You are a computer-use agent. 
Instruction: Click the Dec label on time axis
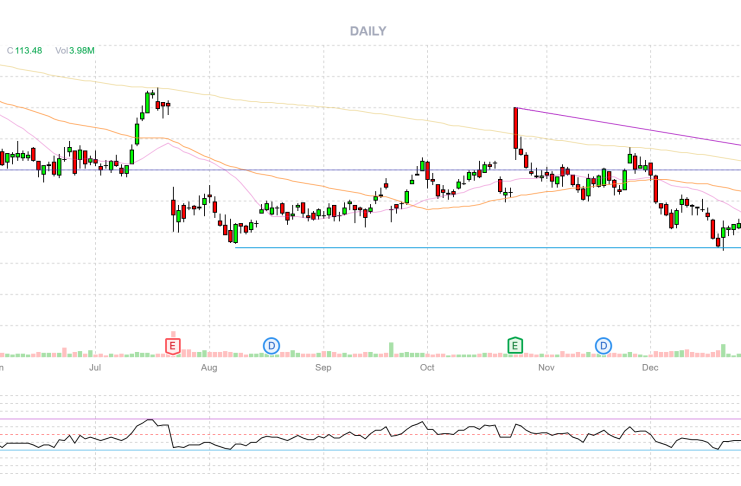(x=650, y=368)
